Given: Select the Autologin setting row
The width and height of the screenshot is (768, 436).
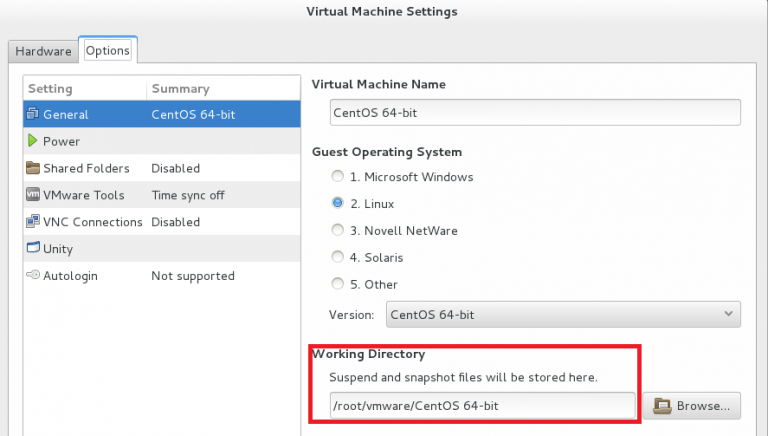Looking at the screenshot, I should [162, 276].
